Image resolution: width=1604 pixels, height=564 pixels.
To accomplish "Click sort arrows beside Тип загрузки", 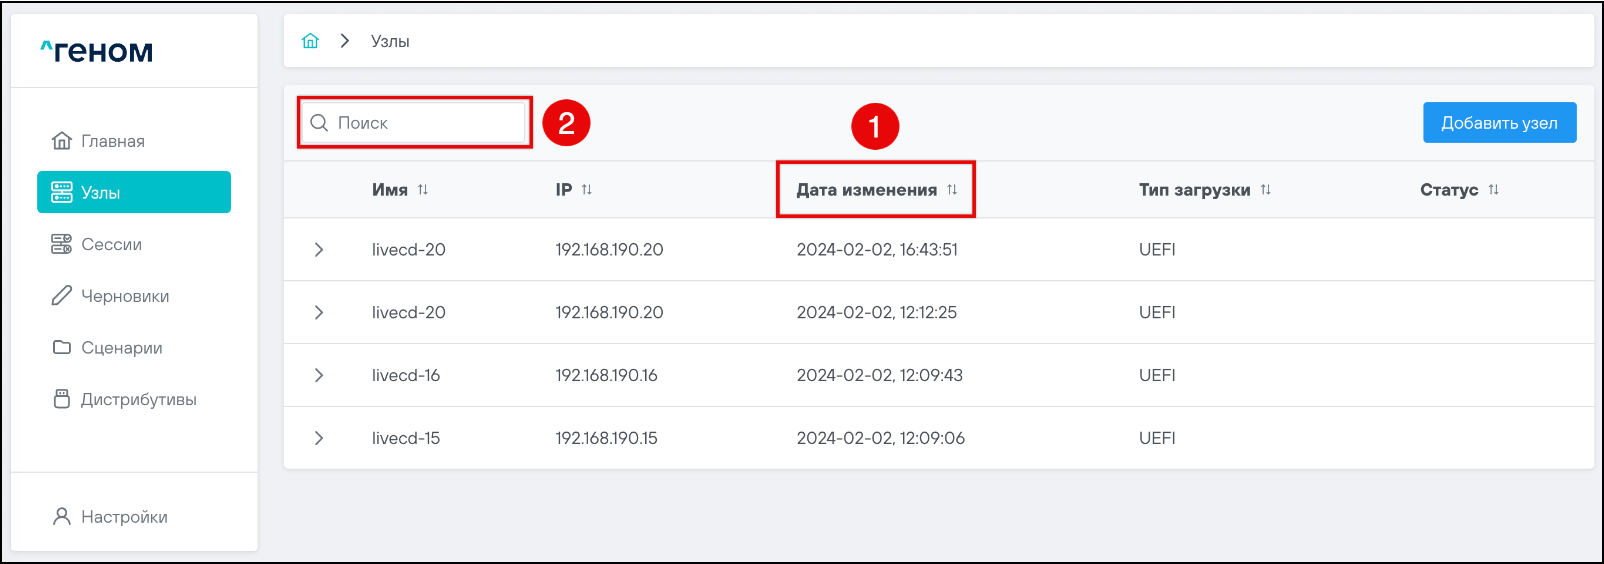I will tap(1266, 190).
